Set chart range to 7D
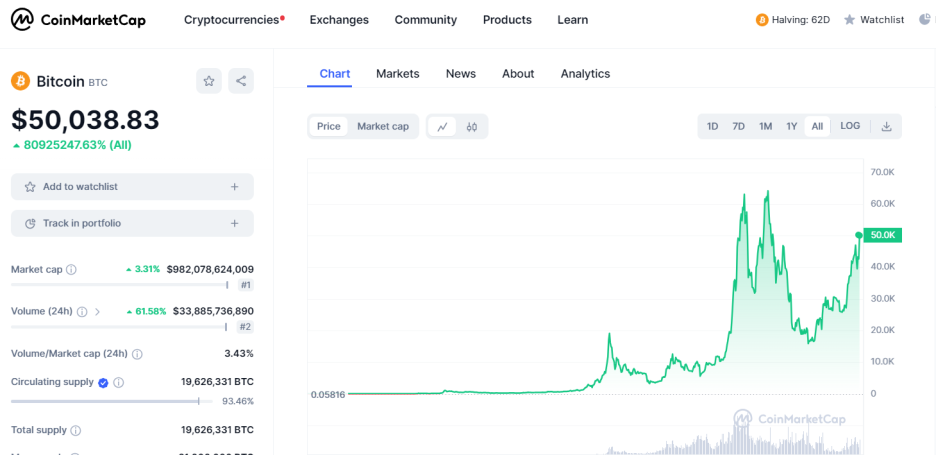This screenshot has width=936, height=455. pos(738,127)
